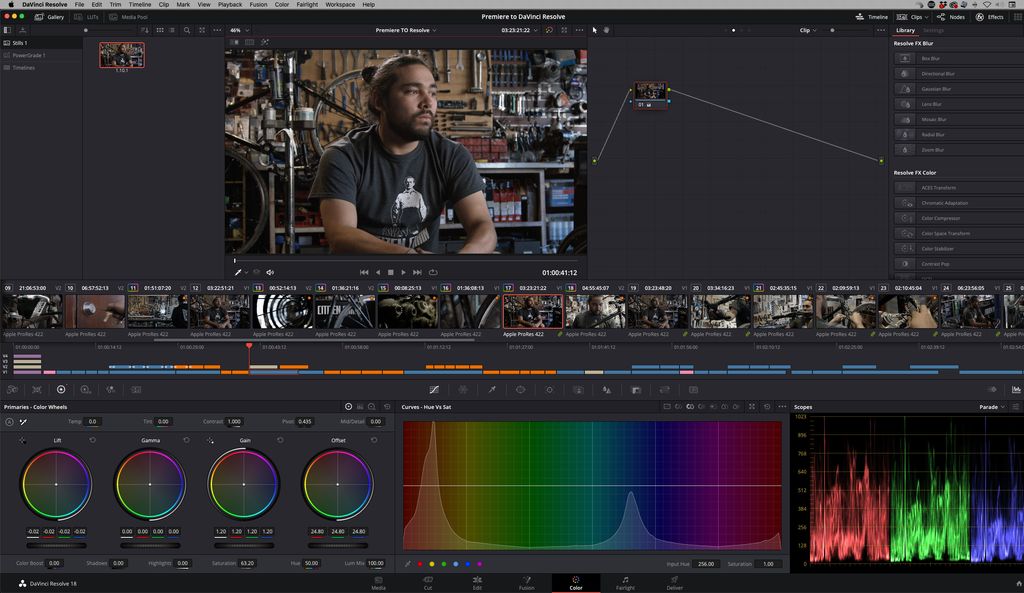Select PowerGrade 1 in the gallery sidebar
Viewport: 1024px width, 593px height.
pos(30,55)
